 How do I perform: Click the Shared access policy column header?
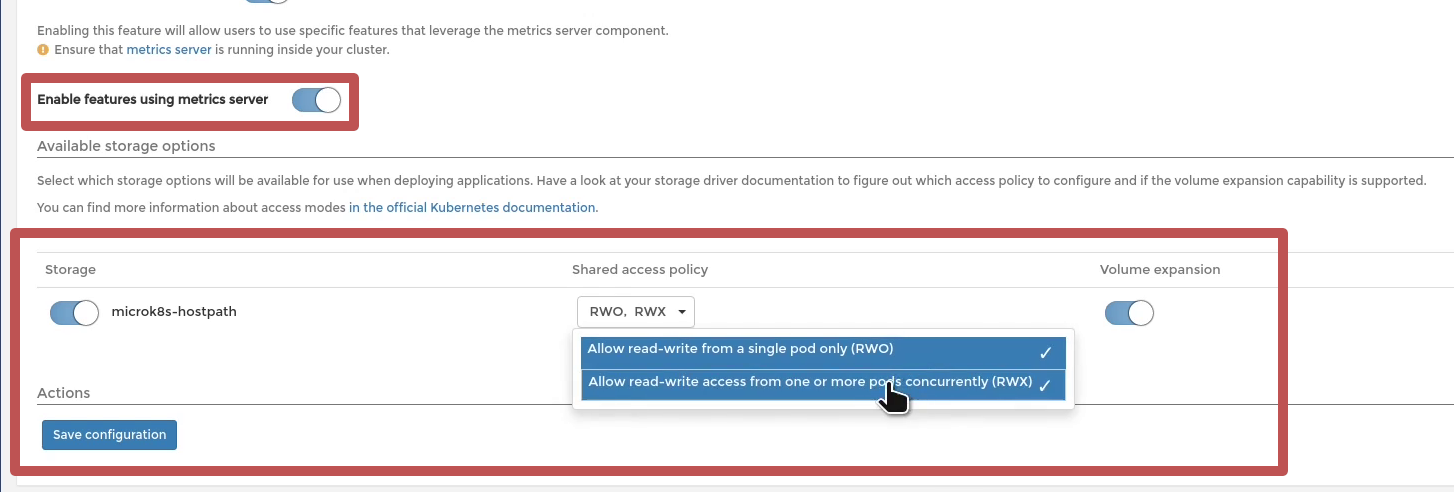click(x=640, y=270)
